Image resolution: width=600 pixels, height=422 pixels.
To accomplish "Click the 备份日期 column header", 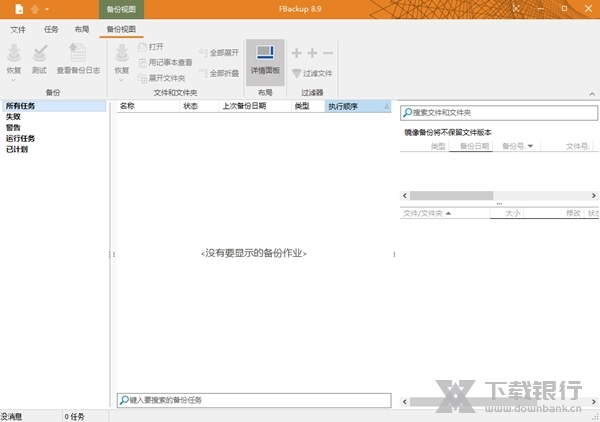I will (x=471, y=146).
